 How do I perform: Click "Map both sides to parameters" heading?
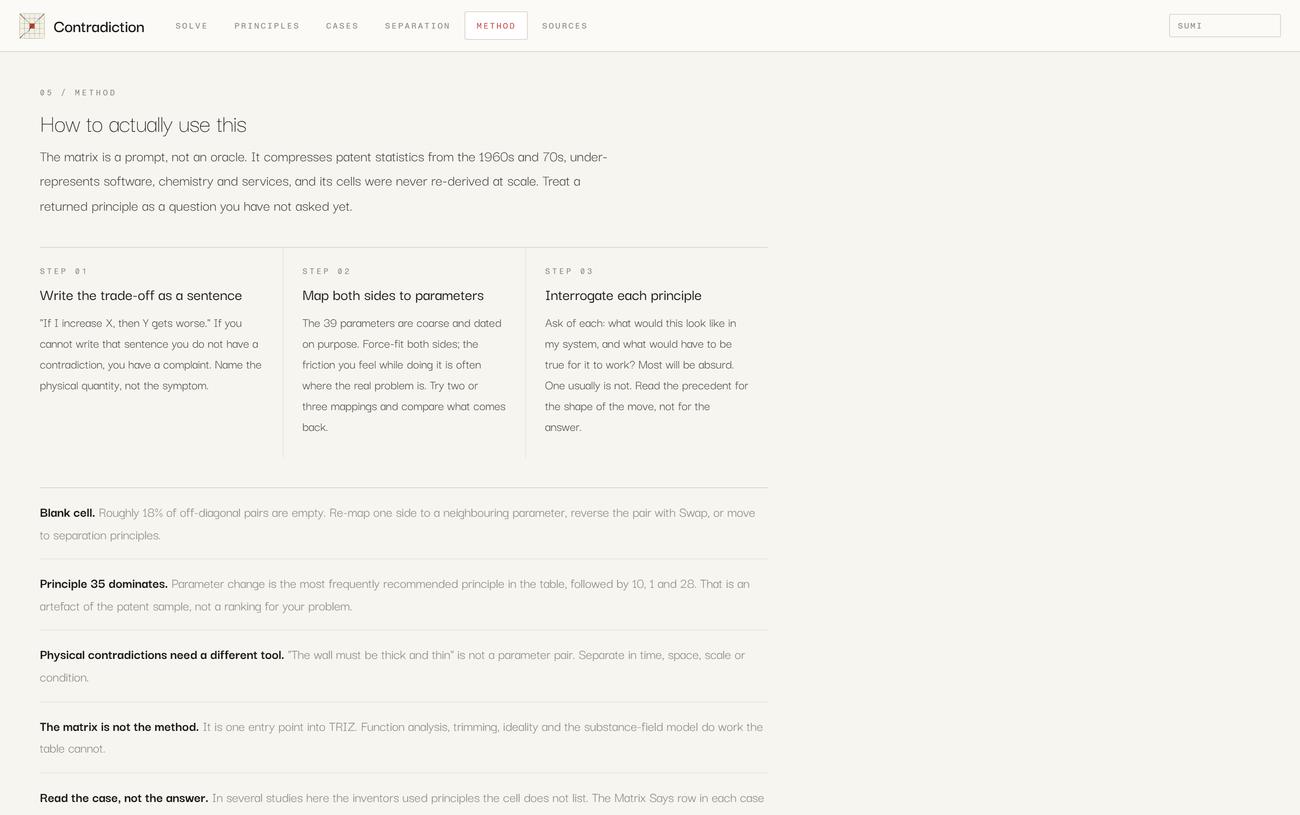pos(393,295)
